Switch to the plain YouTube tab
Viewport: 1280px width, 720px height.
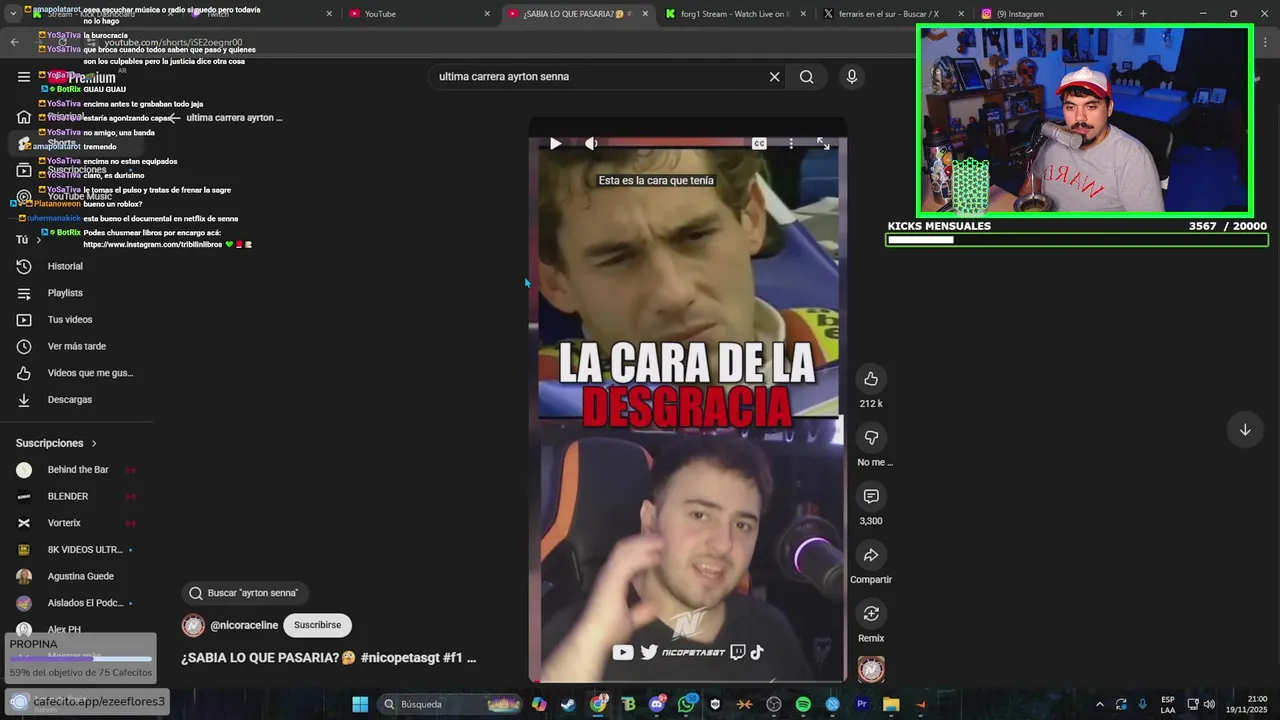(420, 14)
